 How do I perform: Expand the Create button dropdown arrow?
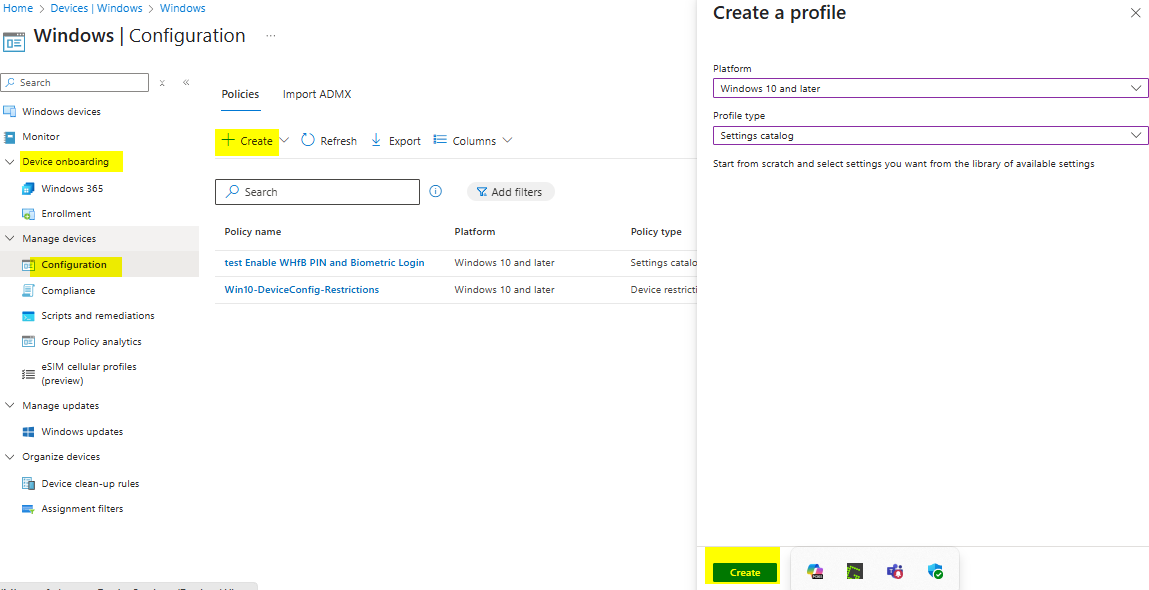coord(285,140)
